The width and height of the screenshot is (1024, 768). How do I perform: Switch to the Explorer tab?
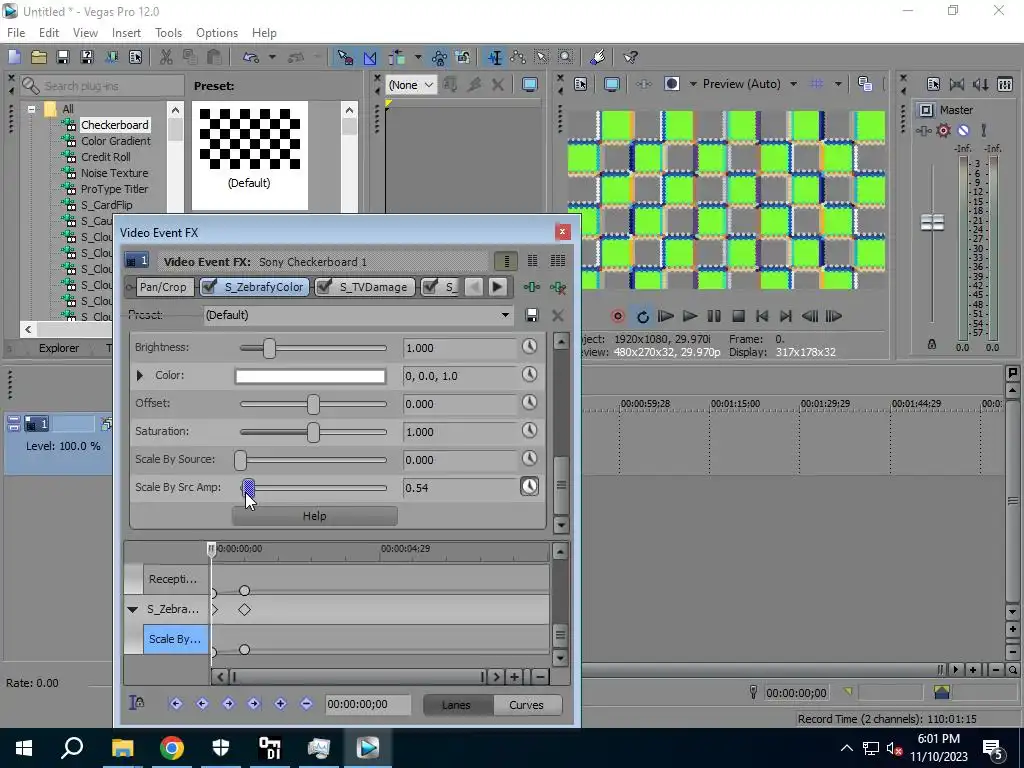pyautogui.click(x=59, y=348)
